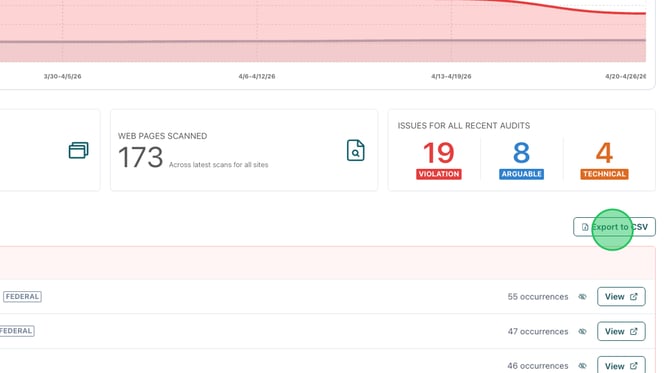
Task: Open View for the 55 occurrences issue
Action: (x=621, y=297)
